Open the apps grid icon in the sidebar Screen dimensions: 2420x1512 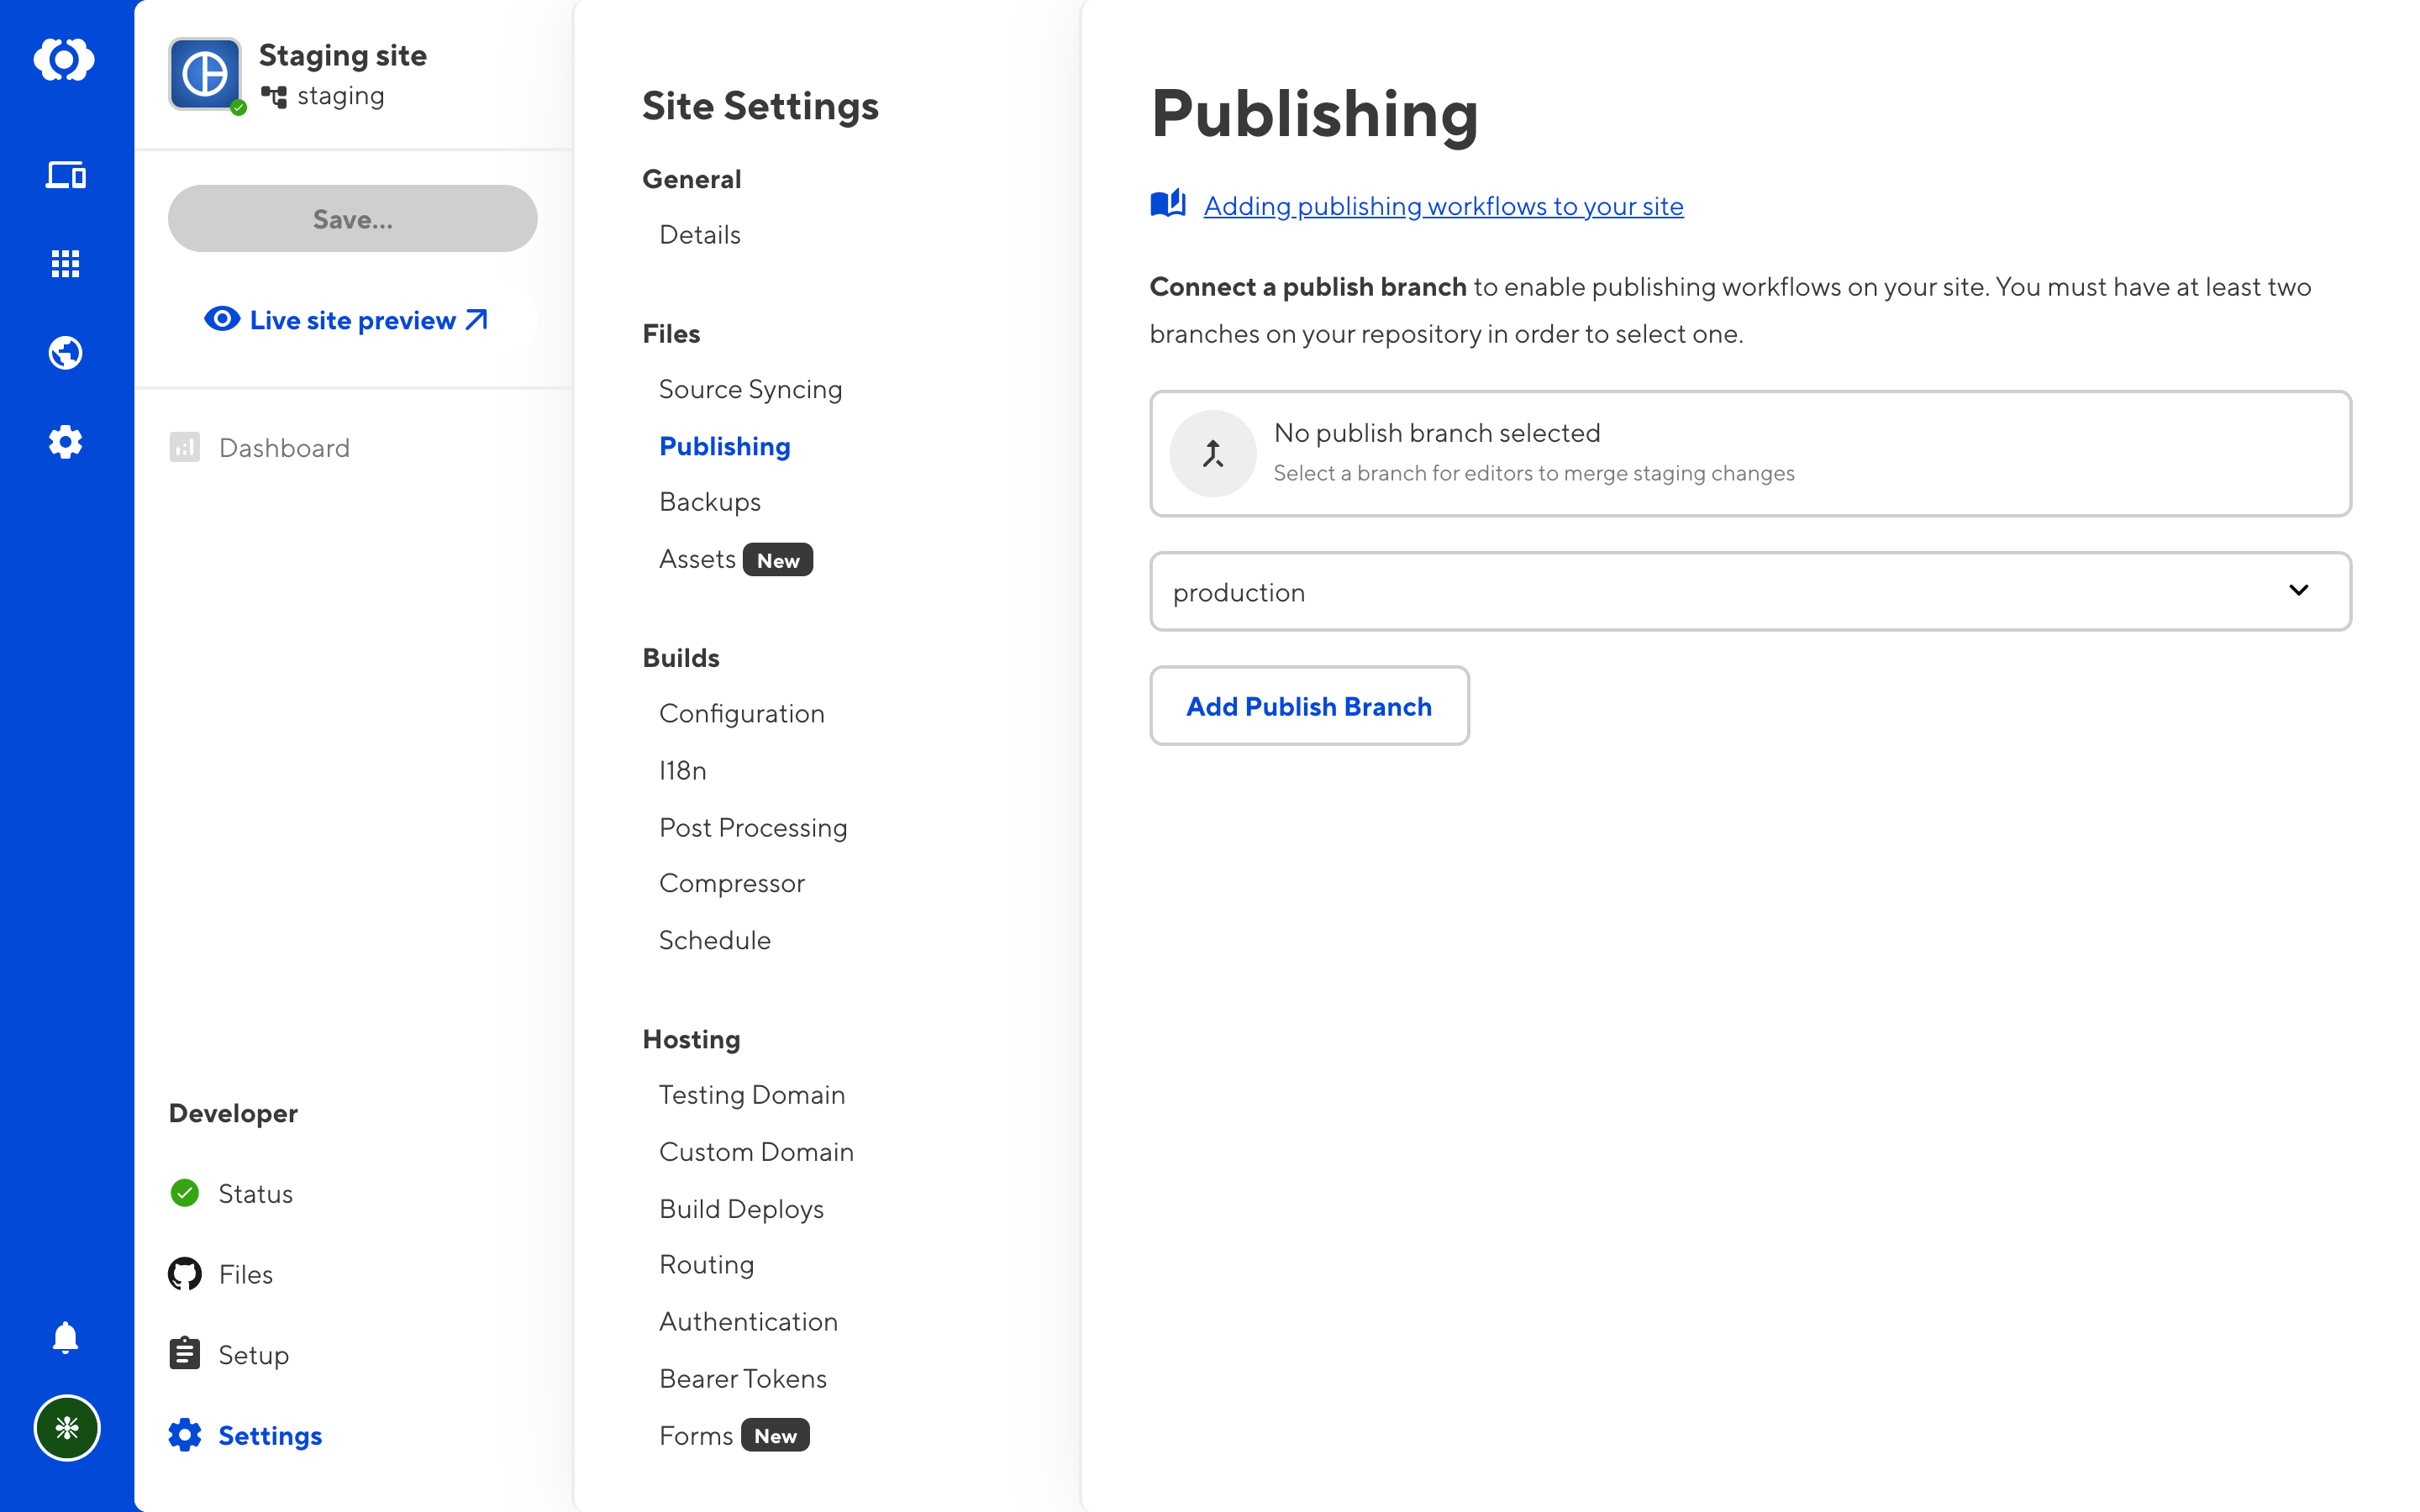pyautogui.click(x=65, y=263)
